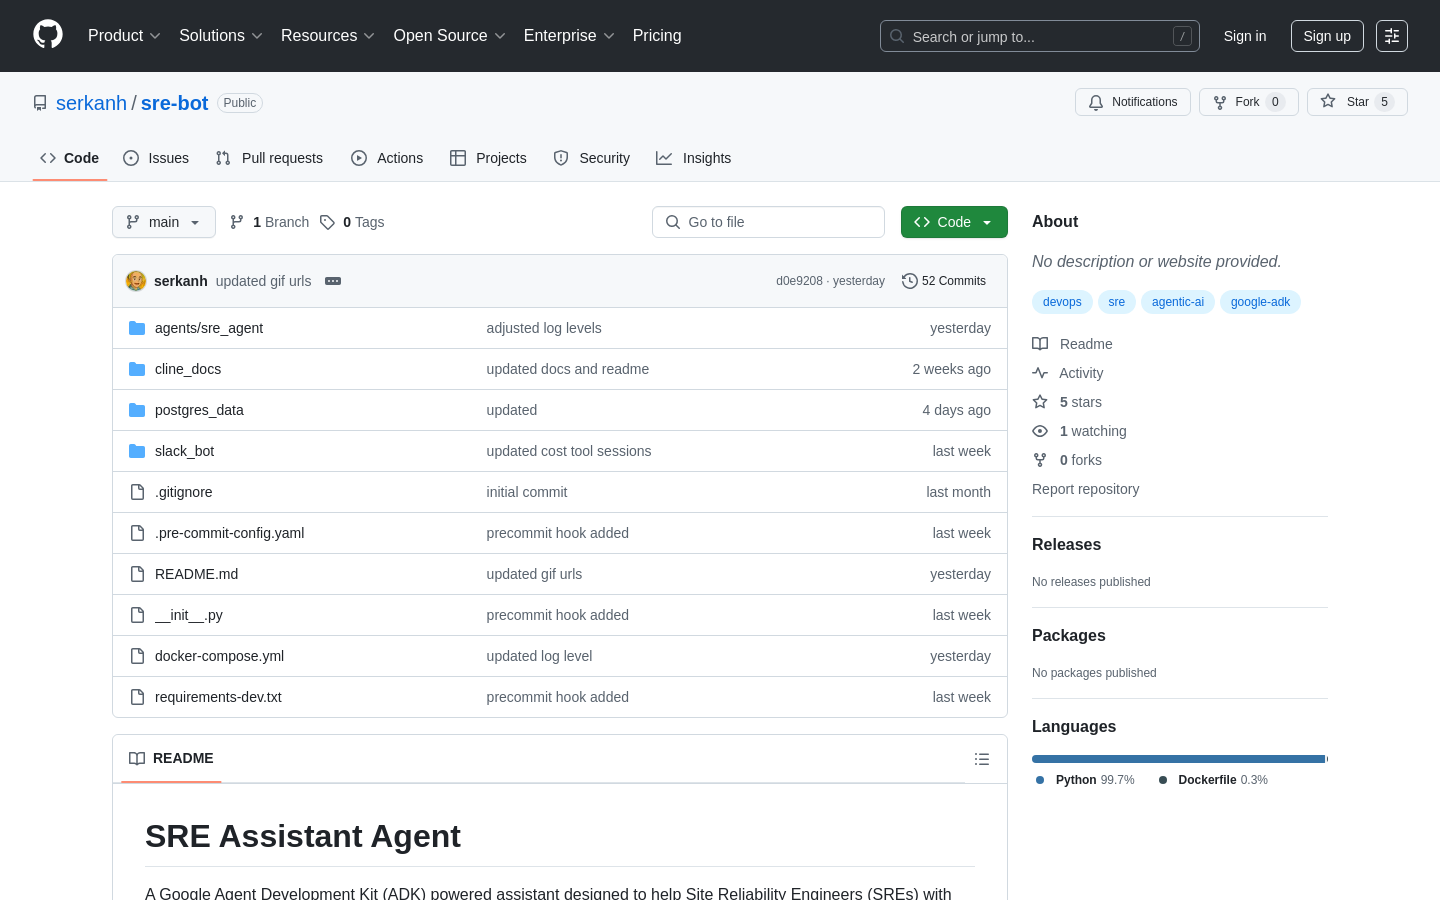Focus the Go to file input
Screen dimensions: 1440x900
coord(768,222)
